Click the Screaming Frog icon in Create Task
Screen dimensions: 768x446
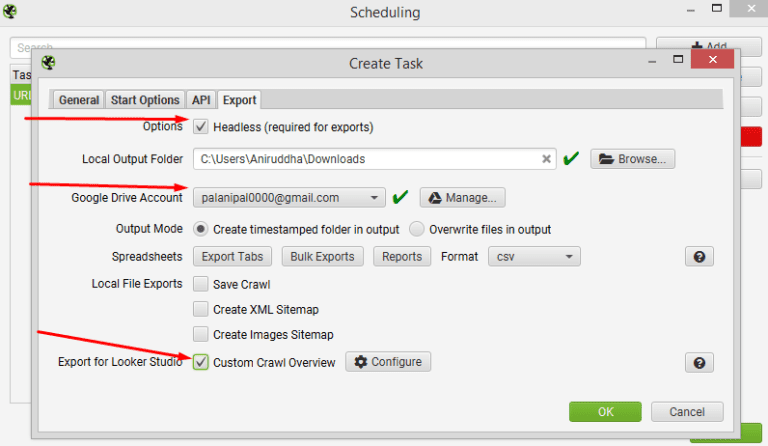(48, 63)
